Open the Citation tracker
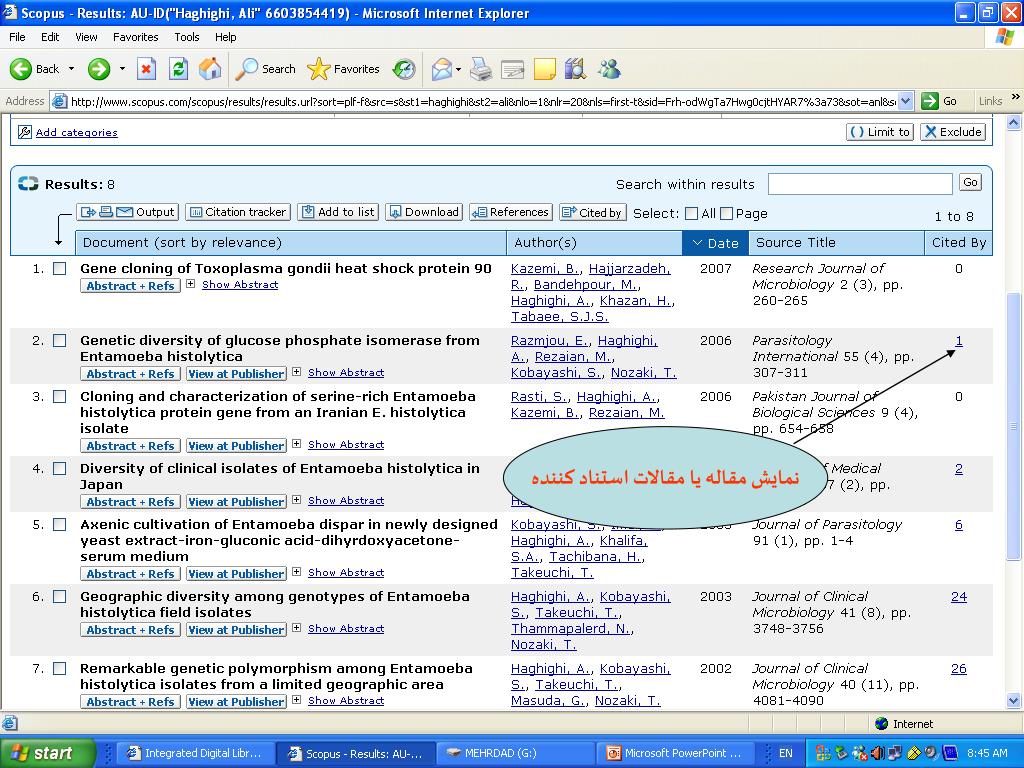The image size is (1024, 768). coord(238,212)
